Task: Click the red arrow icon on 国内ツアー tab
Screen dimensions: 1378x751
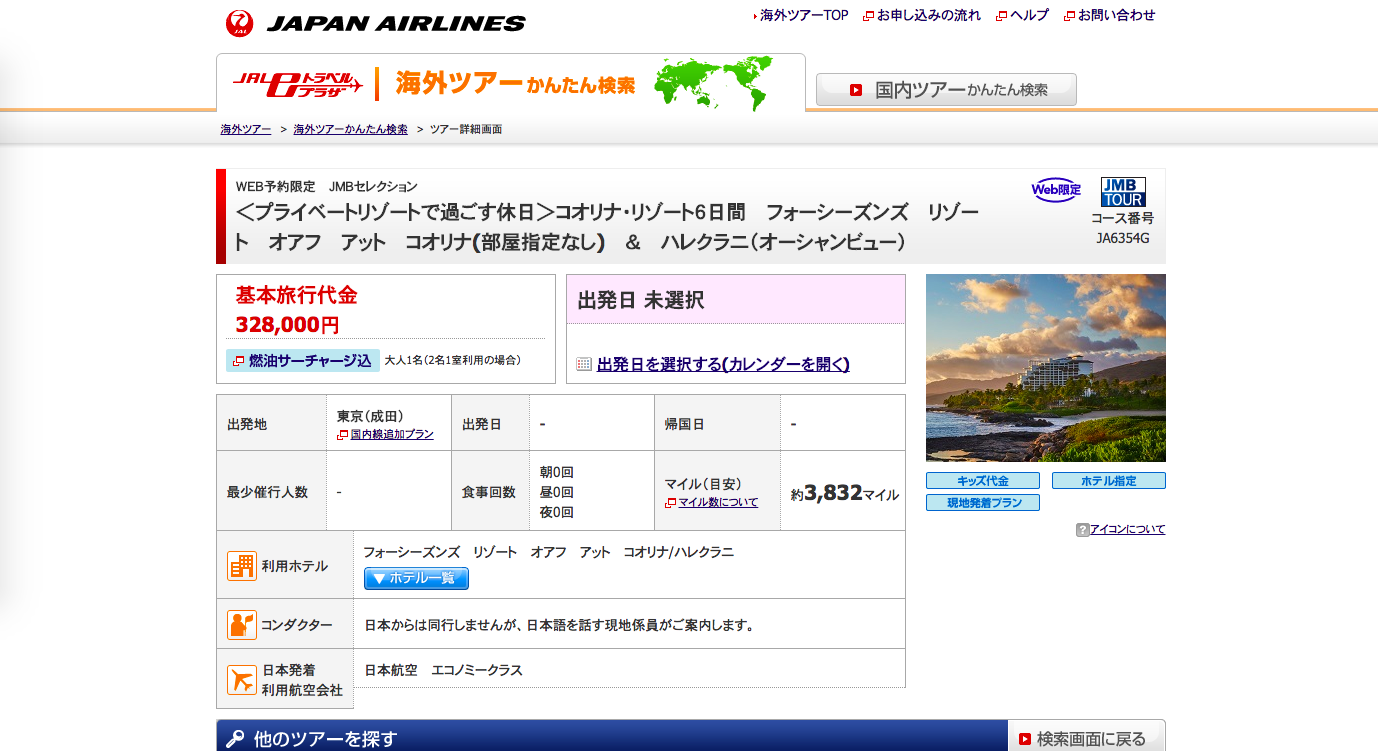Action: click(x=856, y=90)
